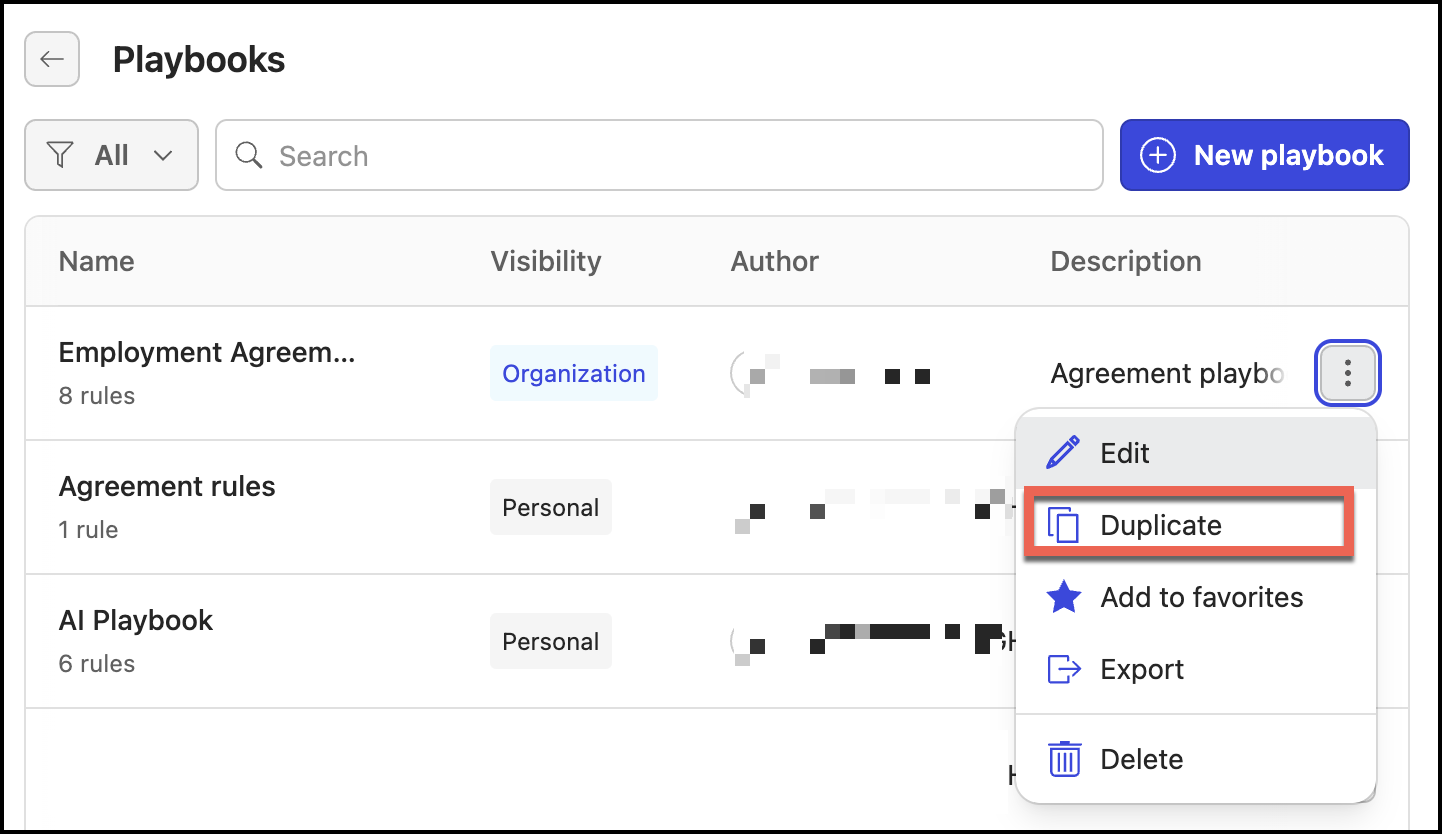Click the chevron next to All
Viewport: 1442px width, 834px height.
tap(162, 156)
